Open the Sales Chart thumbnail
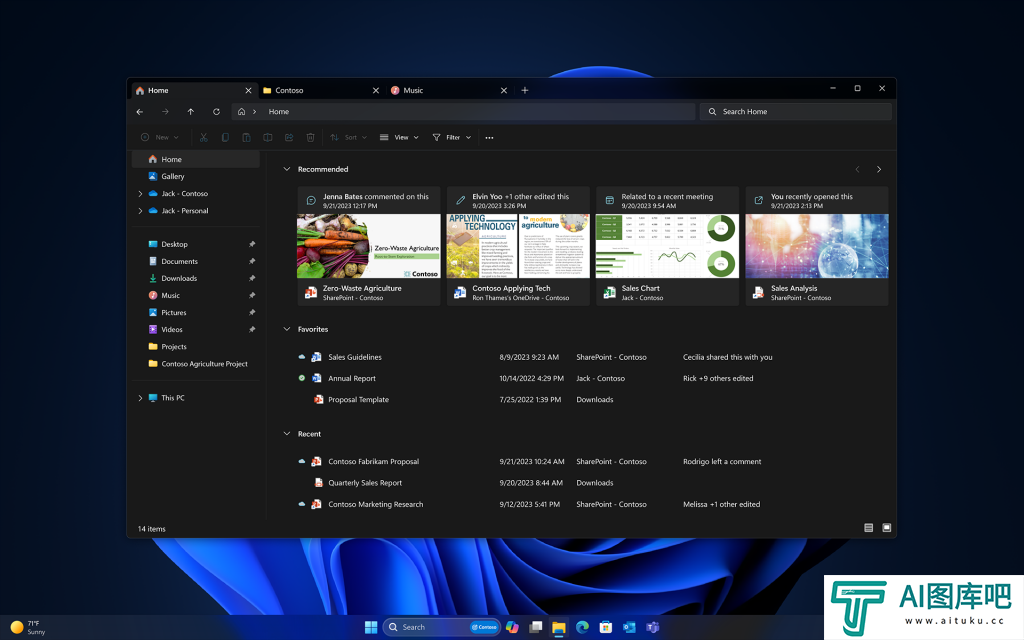 (667, 246)
